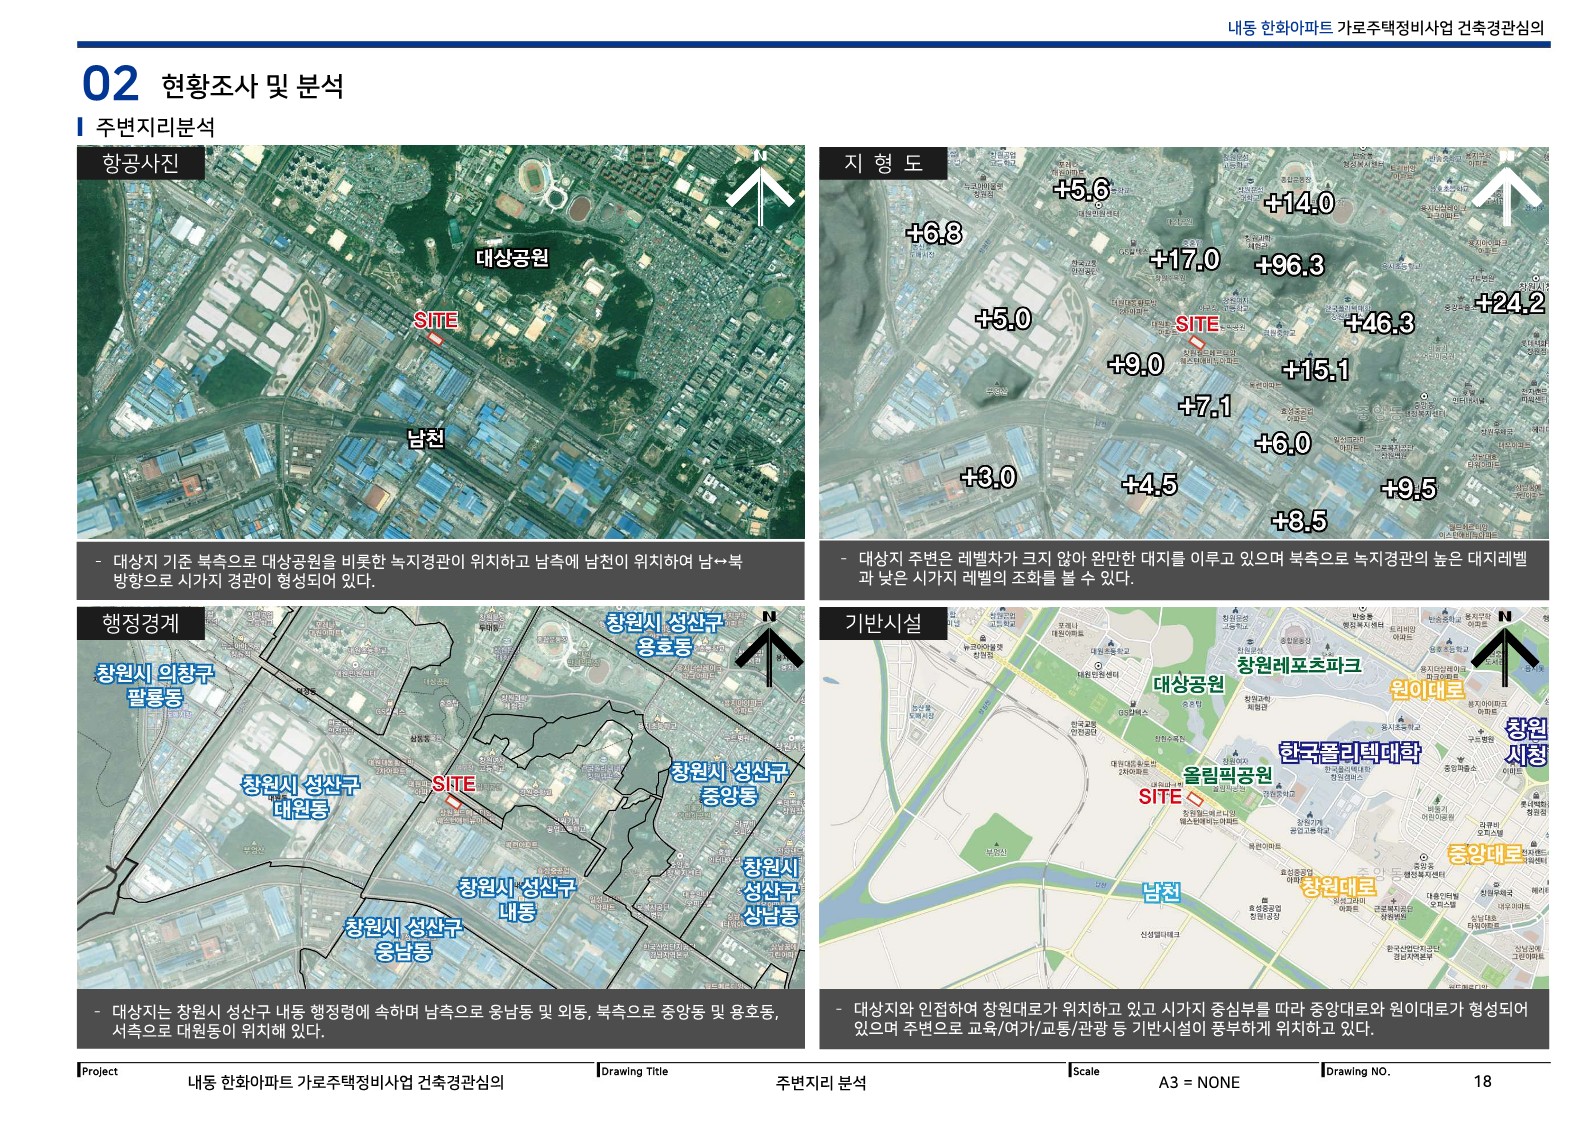Select the SITE marker in 행정경계 map
Image resolution: width=1587 pixels, height=1123 pixels.
[453, 786]
